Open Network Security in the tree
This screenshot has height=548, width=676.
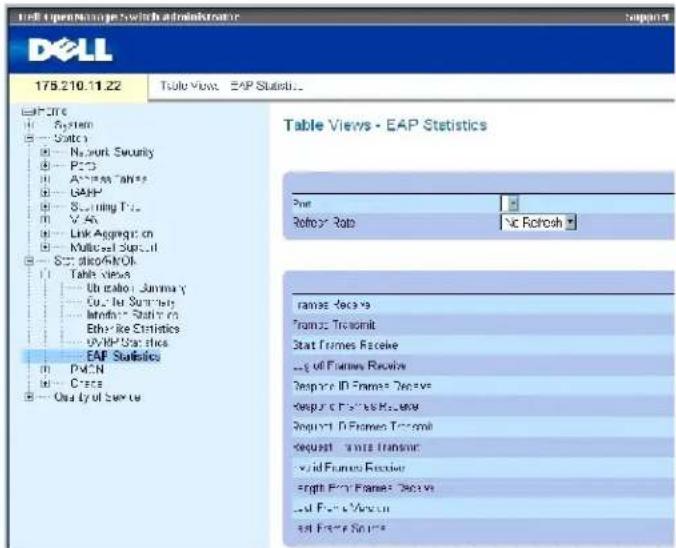coord(112,152)
